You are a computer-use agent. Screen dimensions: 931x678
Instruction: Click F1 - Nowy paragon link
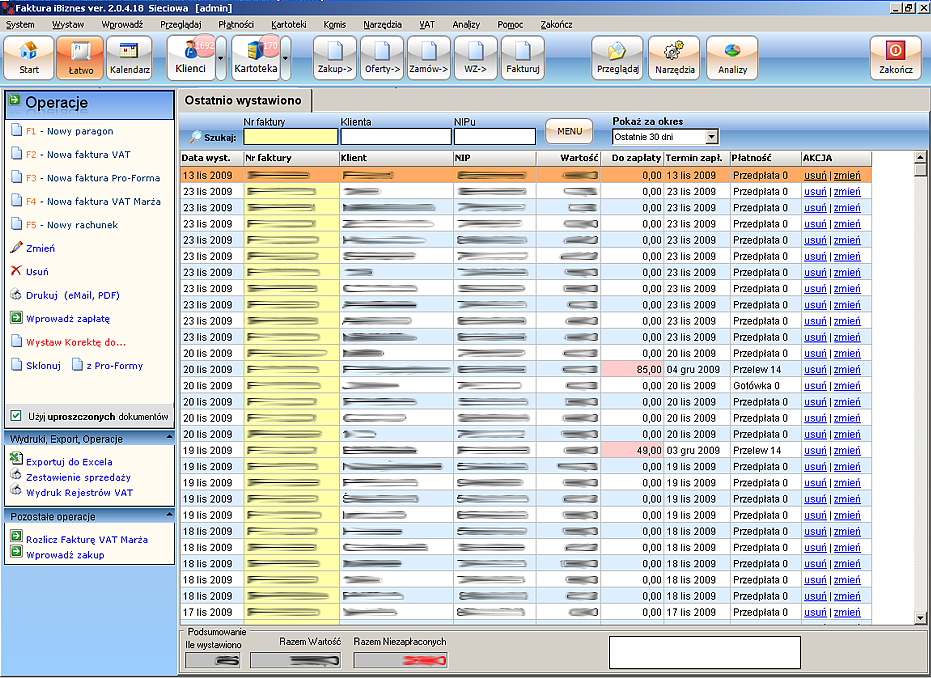pos(69,131)
